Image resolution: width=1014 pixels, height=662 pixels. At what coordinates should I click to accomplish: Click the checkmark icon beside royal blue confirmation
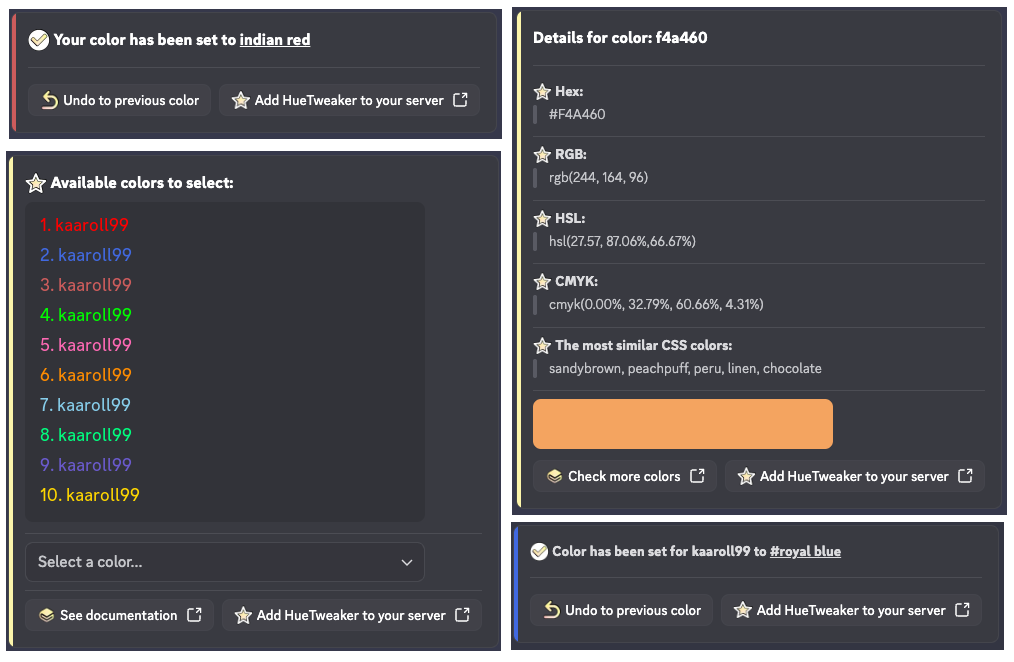[x=539, y=551]
